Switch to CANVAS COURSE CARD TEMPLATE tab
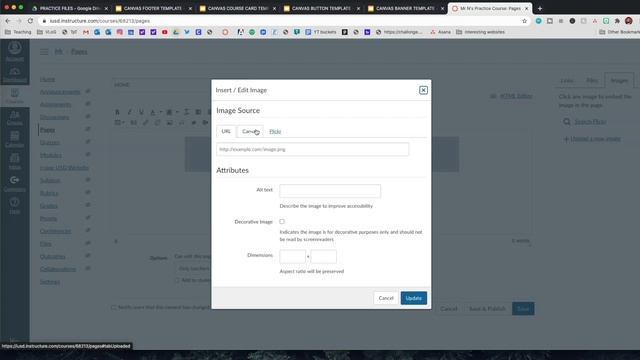Viewport: 640px width, 360px height. click(237, 8)
